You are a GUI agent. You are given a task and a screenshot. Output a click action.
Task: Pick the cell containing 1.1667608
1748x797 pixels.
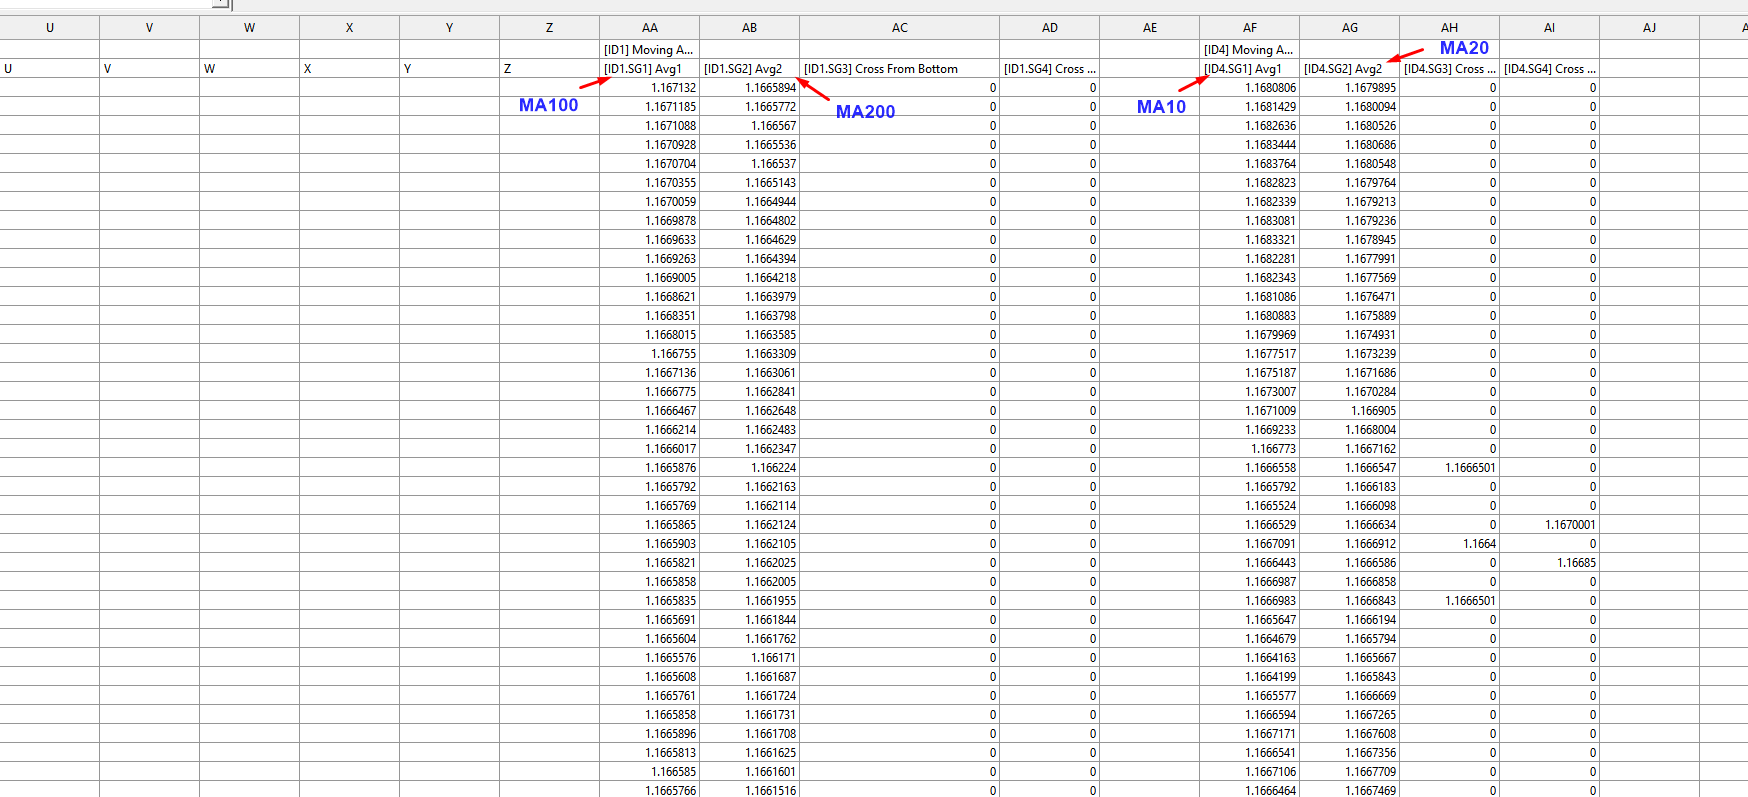pyautogui.click(x=1350, y=734)
